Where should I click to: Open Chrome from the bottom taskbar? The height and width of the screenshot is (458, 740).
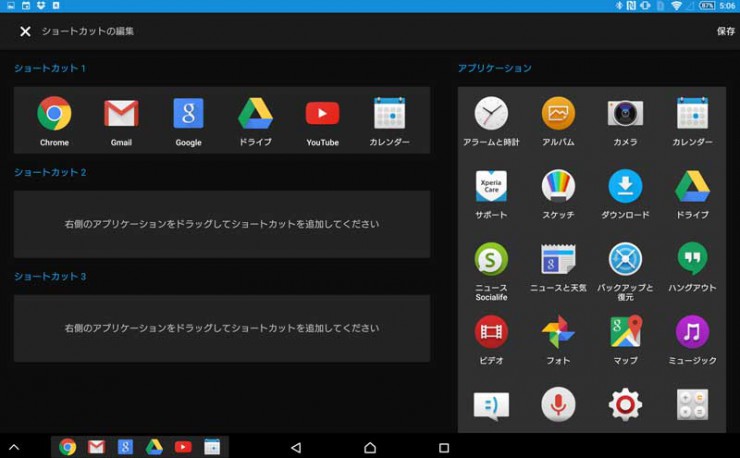click(x=67, y=447)
